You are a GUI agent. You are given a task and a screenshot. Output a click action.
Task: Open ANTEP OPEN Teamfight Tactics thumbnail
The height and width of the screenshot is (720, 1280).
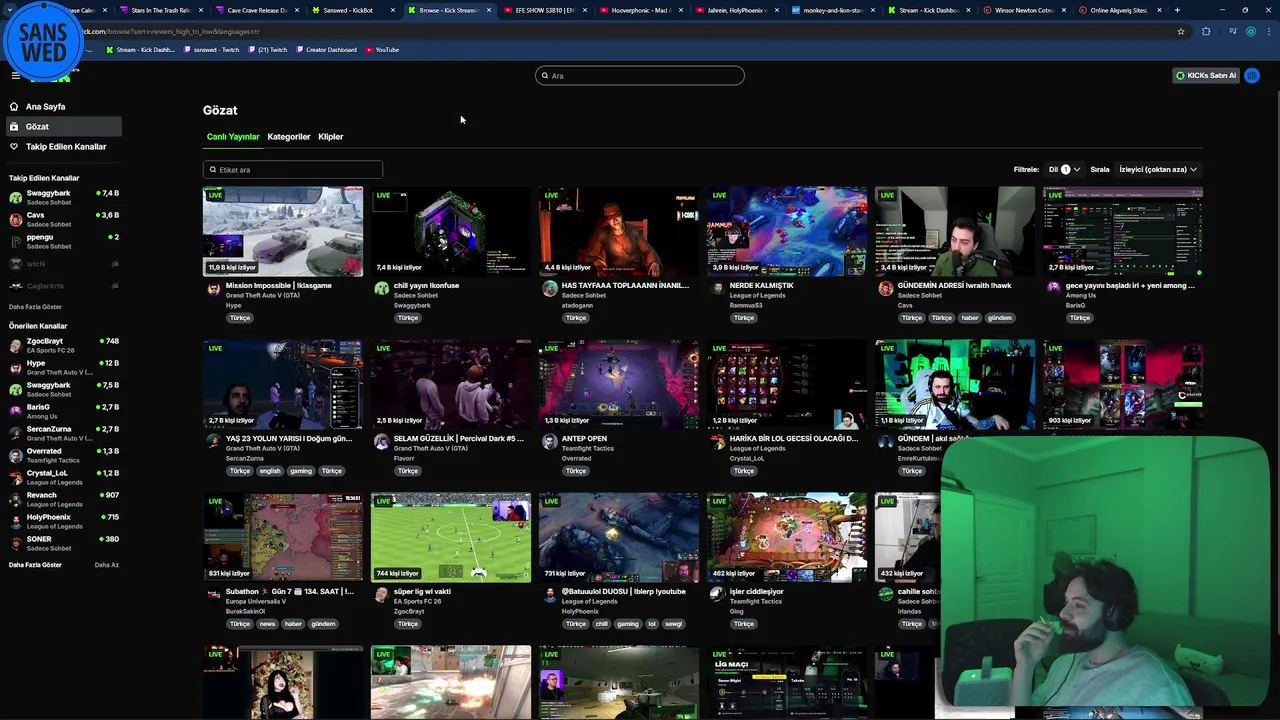coord(619,384)
